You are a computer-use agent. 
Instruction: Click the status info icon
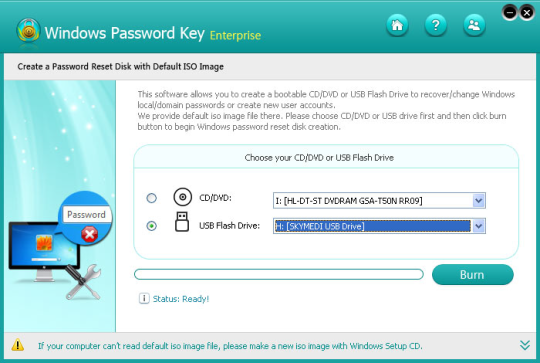coord(144,298)
